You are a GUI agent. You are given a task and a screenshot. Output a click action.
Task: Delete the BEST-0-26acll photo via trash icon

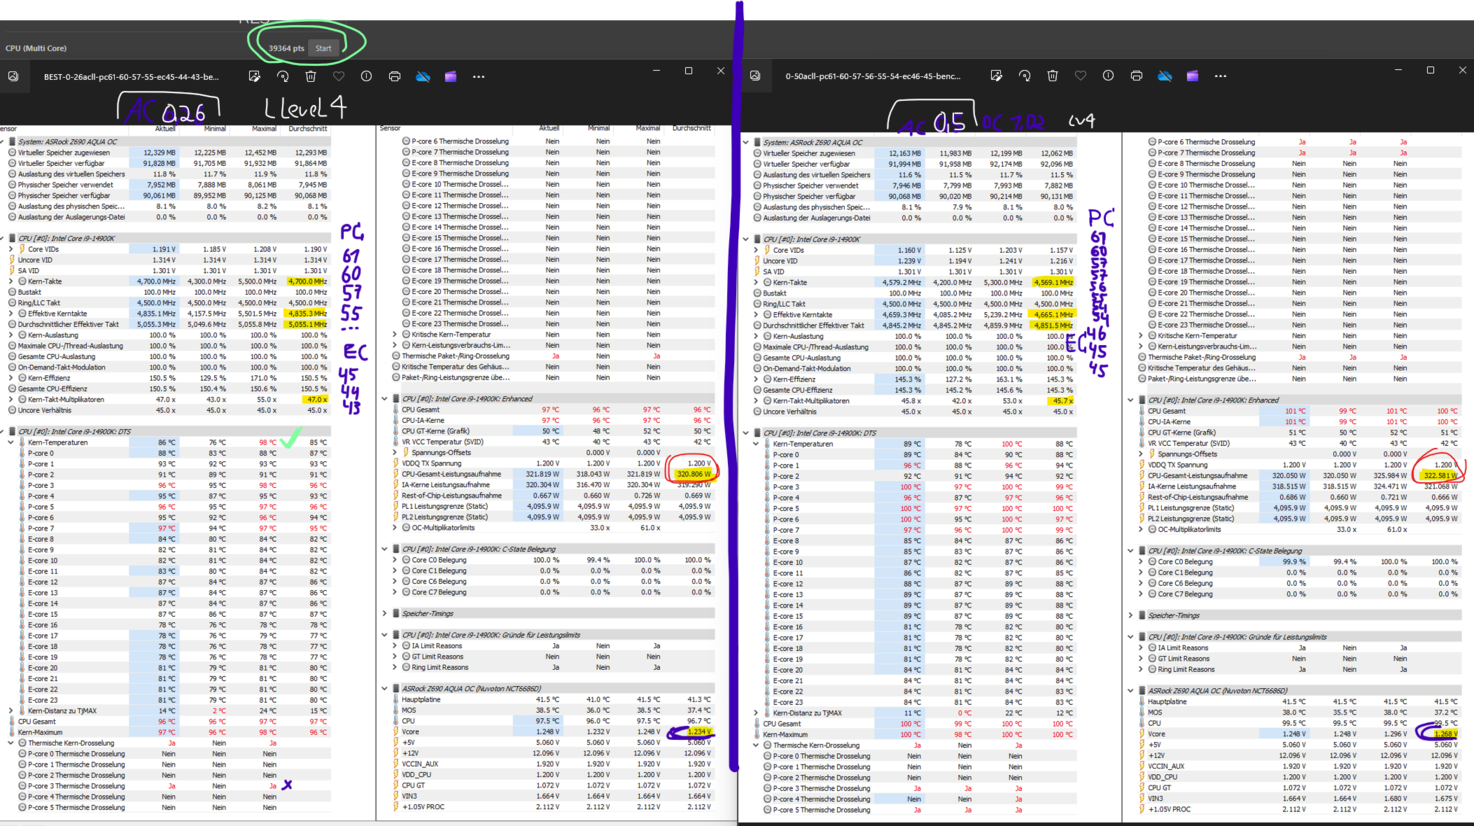[x=311, y=76]
